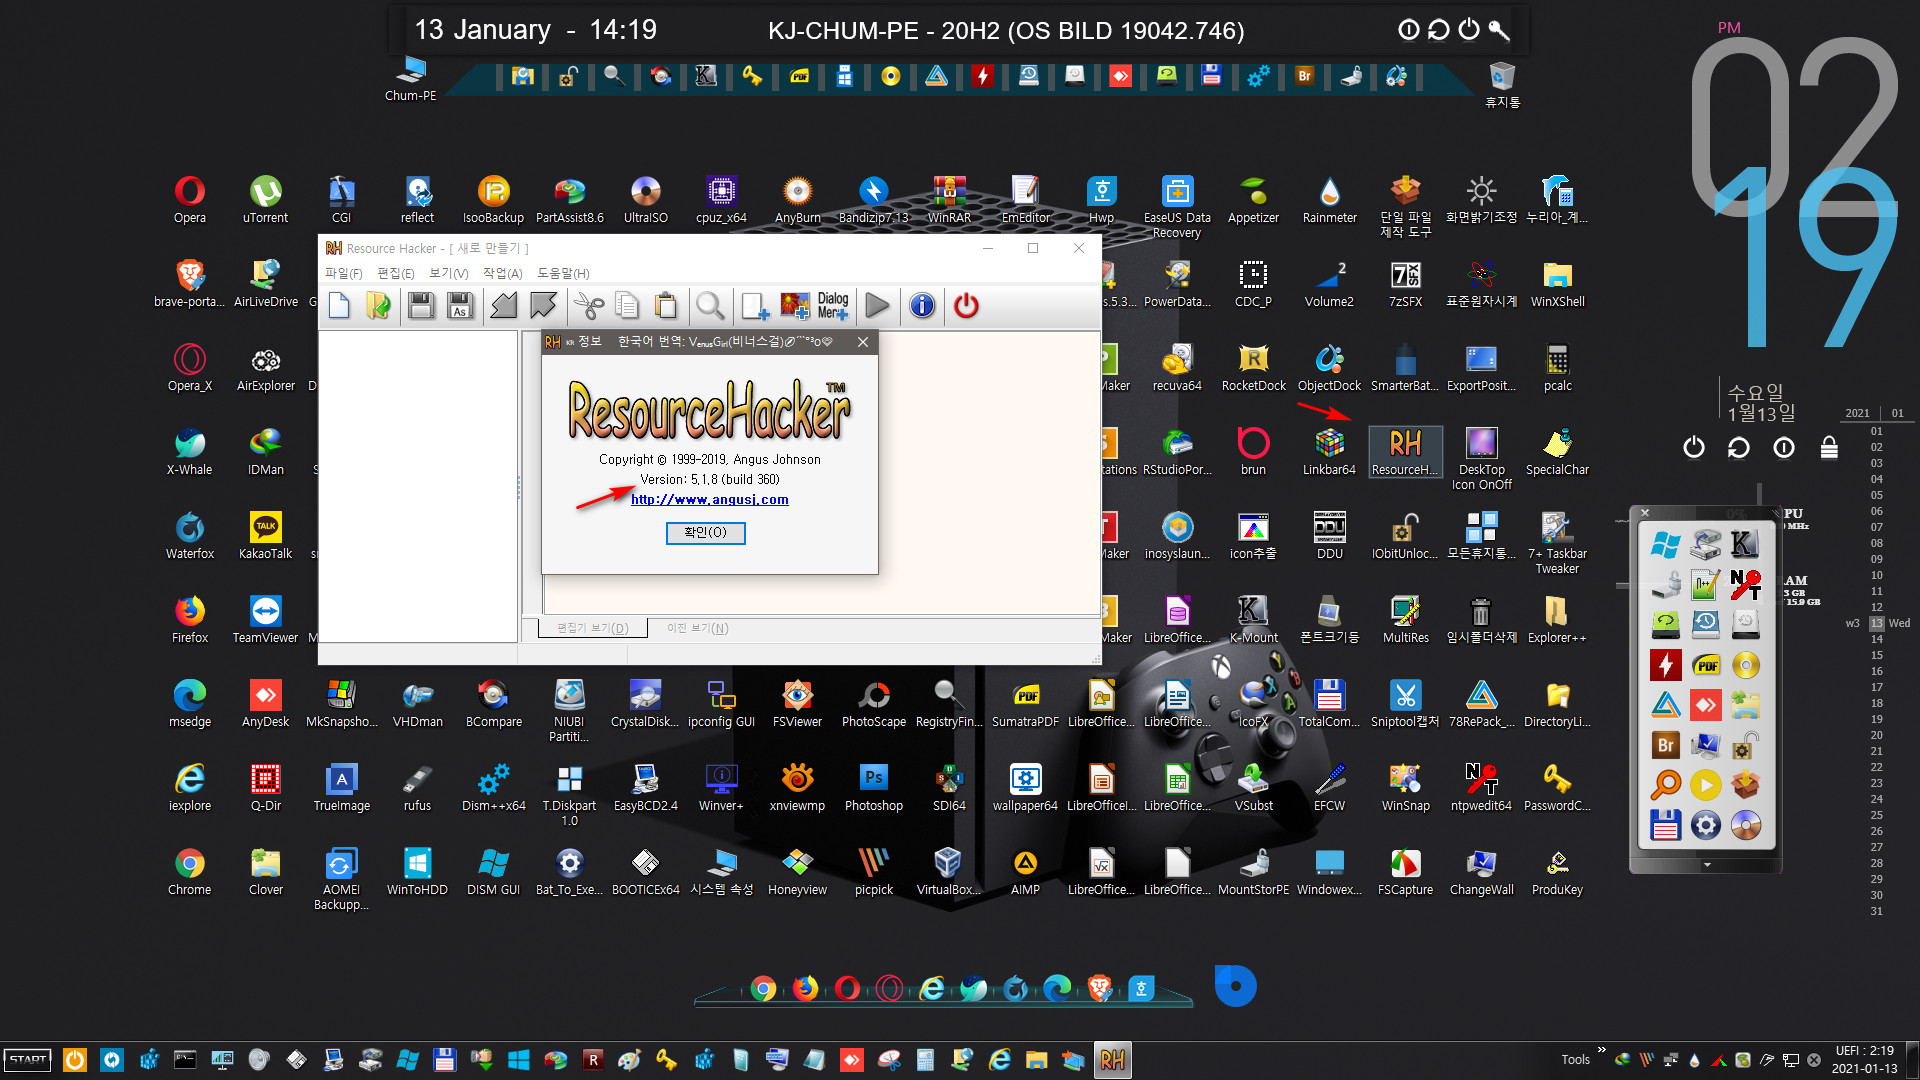Click the Tools label on the taskbar
Viewport: 1920px width, 1080px height.
click(x=1576, y=1060)
